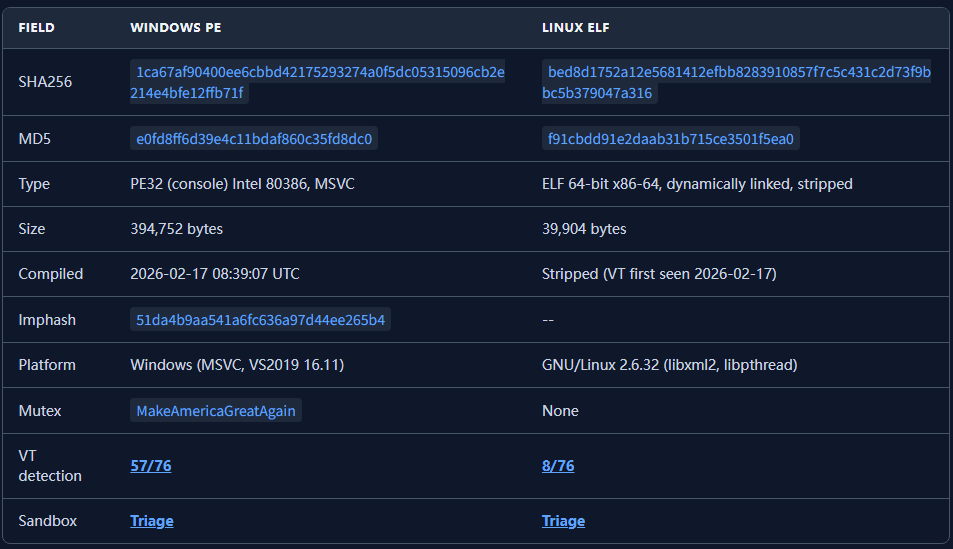The height and width of the screenshot is (549, 953).
Task: Select the MD5 hash starting with e0fd8ff6
Action: (254, 139)
